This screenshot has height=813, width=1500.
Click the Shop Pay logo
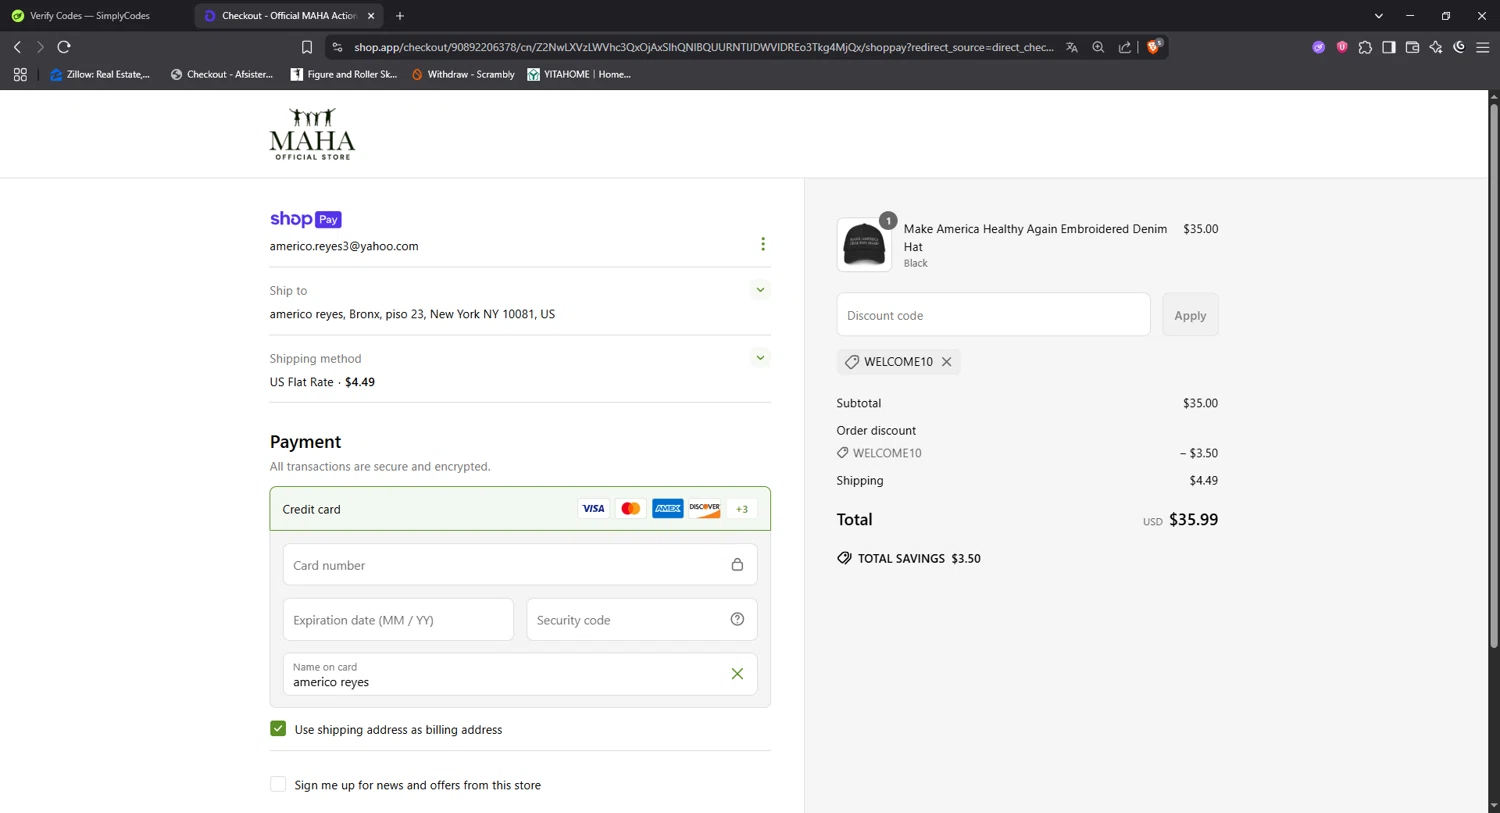pyautogui.click(x=306, y=219)
